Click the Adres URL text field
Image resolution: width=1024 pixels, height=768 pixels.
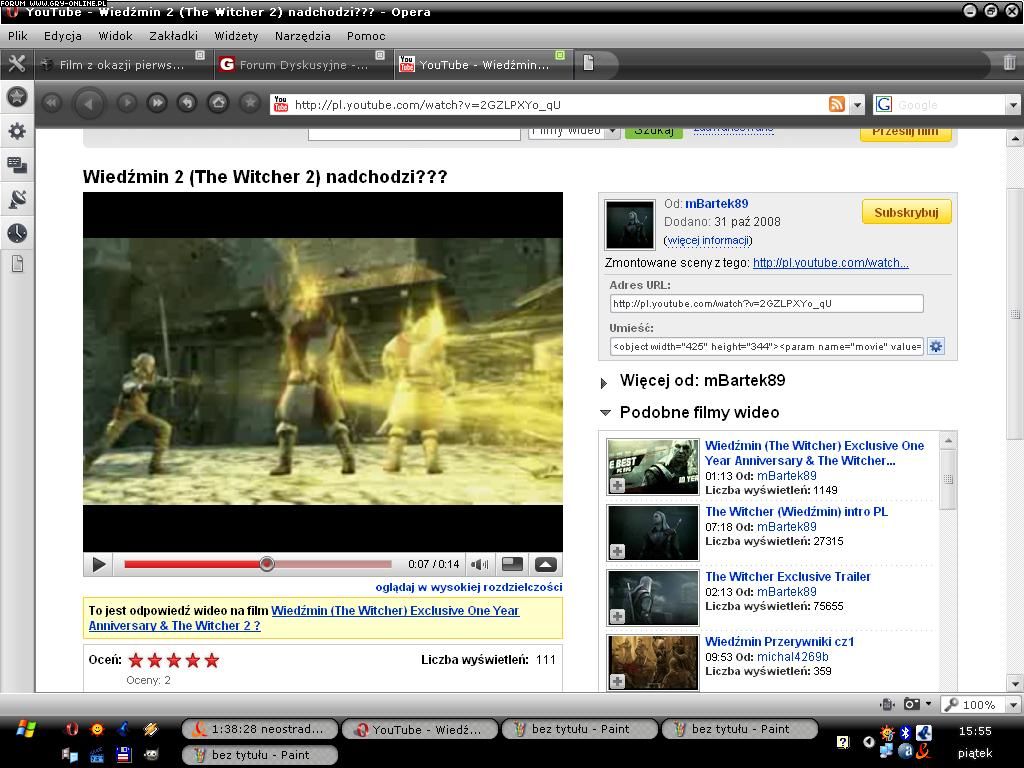coord(767,304)
